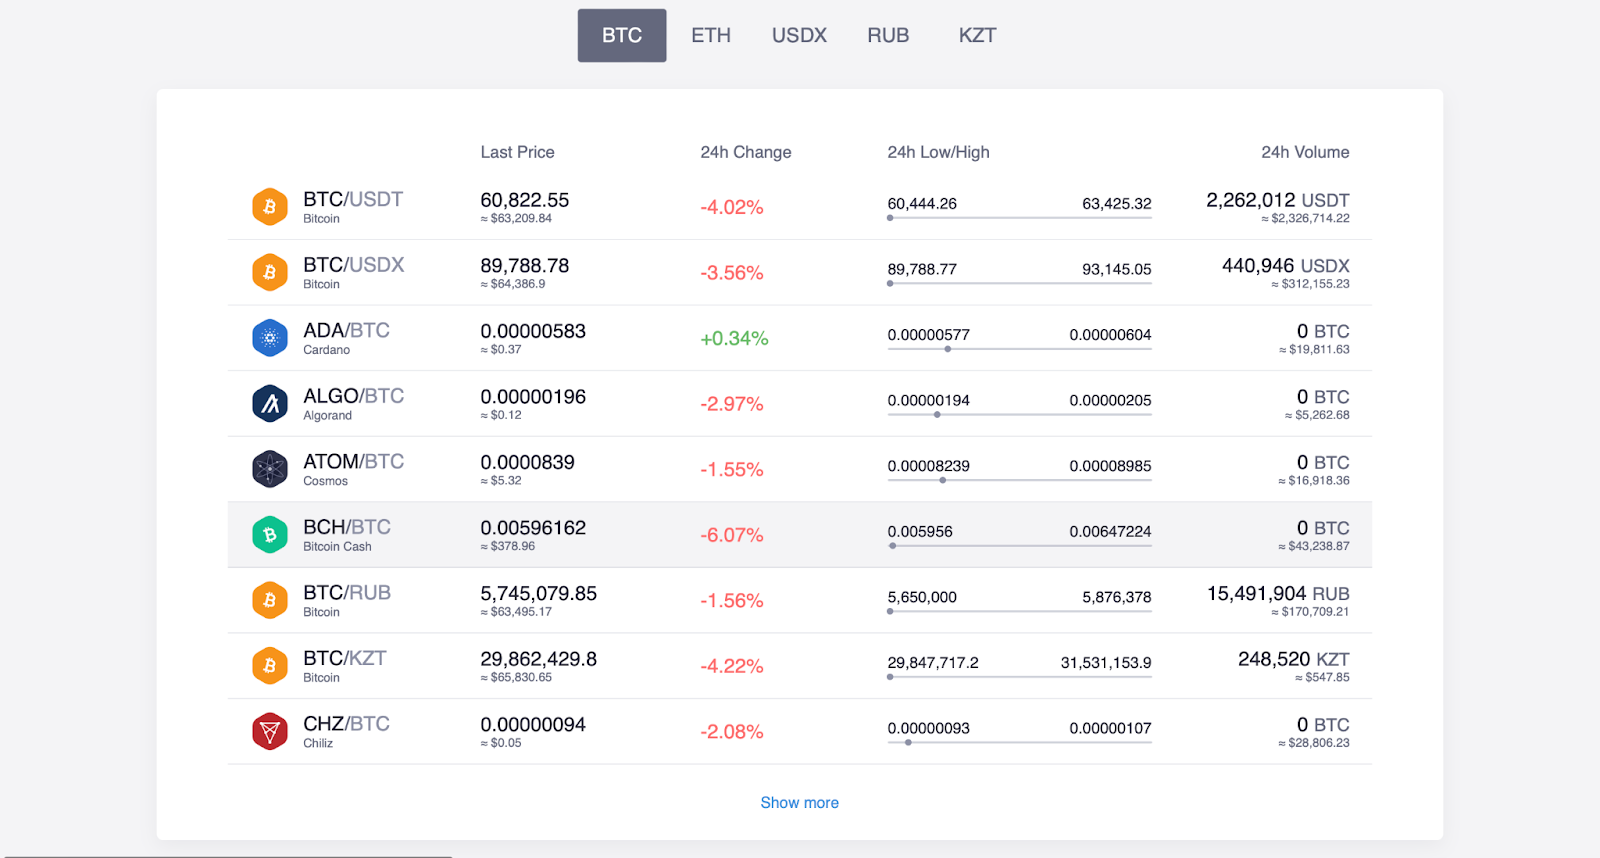
Task: Click the 24h high value 0.00647224
Action: [x=1110, y=532]
